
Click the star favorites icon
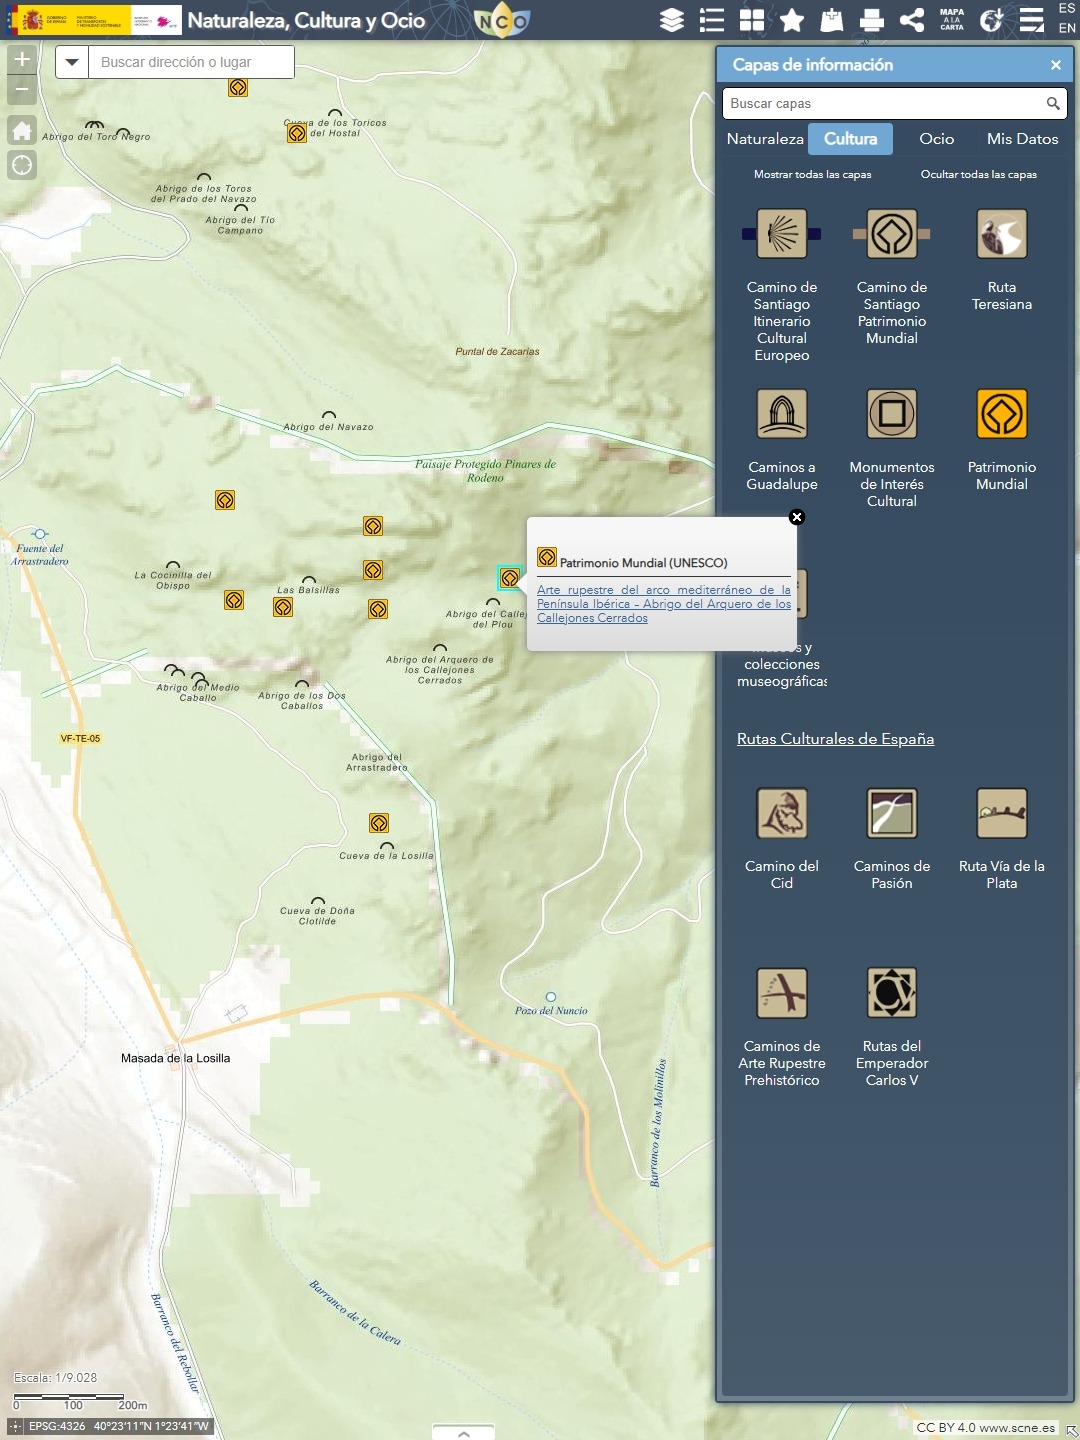tap(792, 20)
